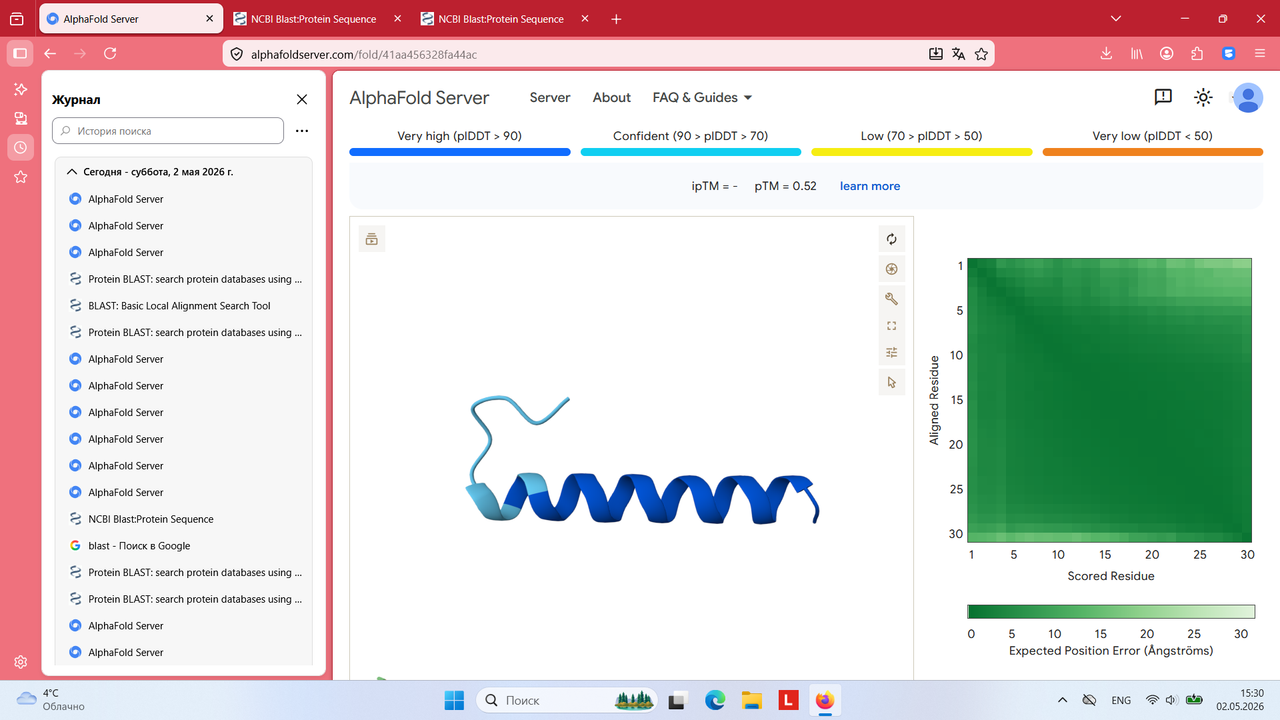Viewport: 1280px width, 720px height.
Task: Bookmark this page with the star
Action: coord(981,54)
